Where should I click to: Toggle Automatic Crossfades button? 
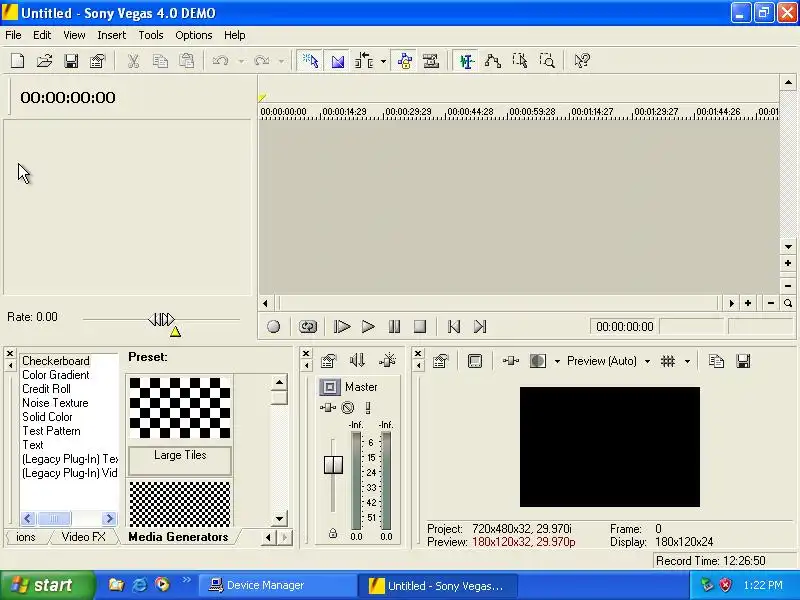(337, 61)
